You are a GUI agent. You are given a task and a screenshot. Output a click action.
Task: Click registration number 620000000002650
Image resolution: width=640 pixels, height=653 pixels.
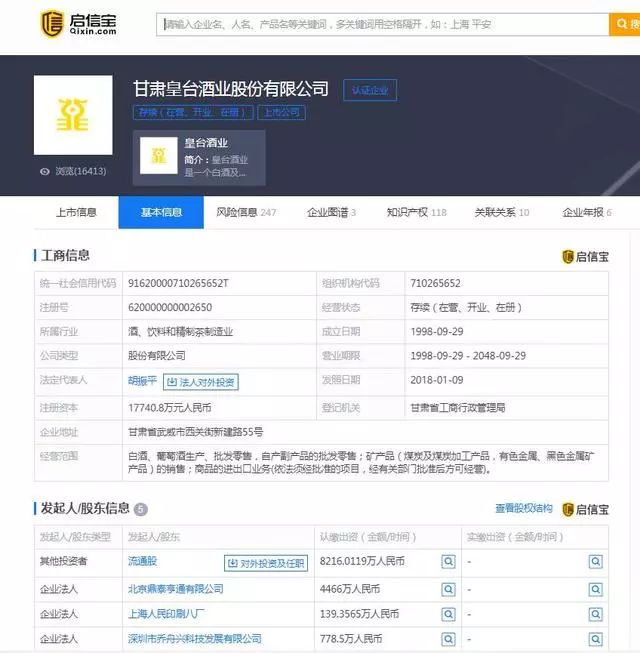[170, 308]
